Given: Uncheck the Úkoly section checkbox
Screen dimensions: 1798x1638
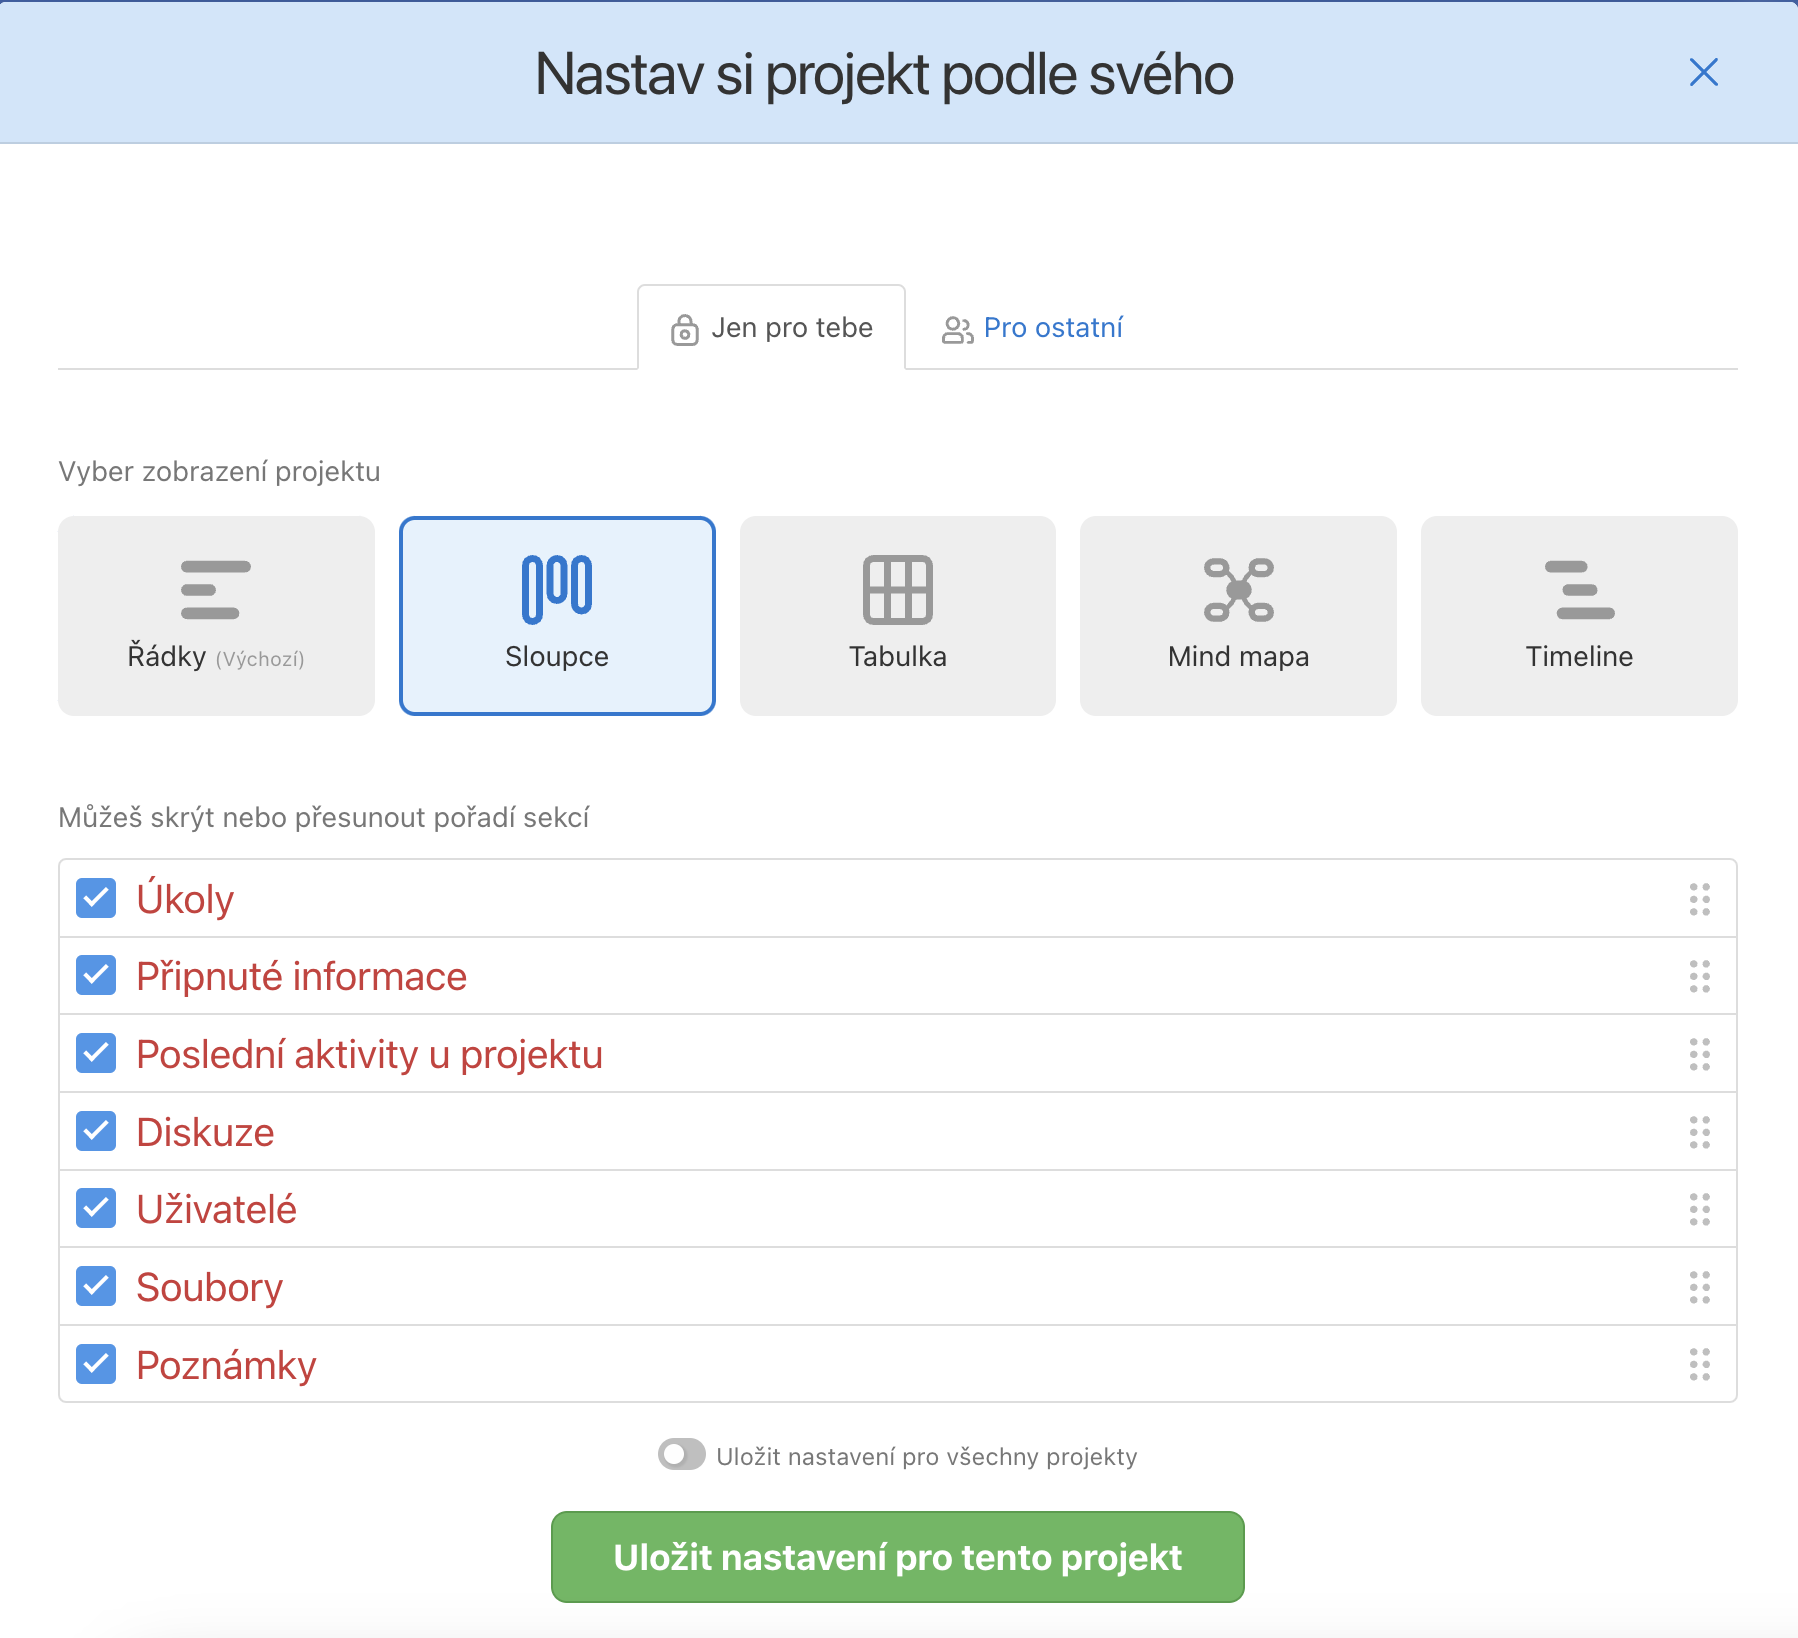Looking at the screenshot, I should 96,898.
